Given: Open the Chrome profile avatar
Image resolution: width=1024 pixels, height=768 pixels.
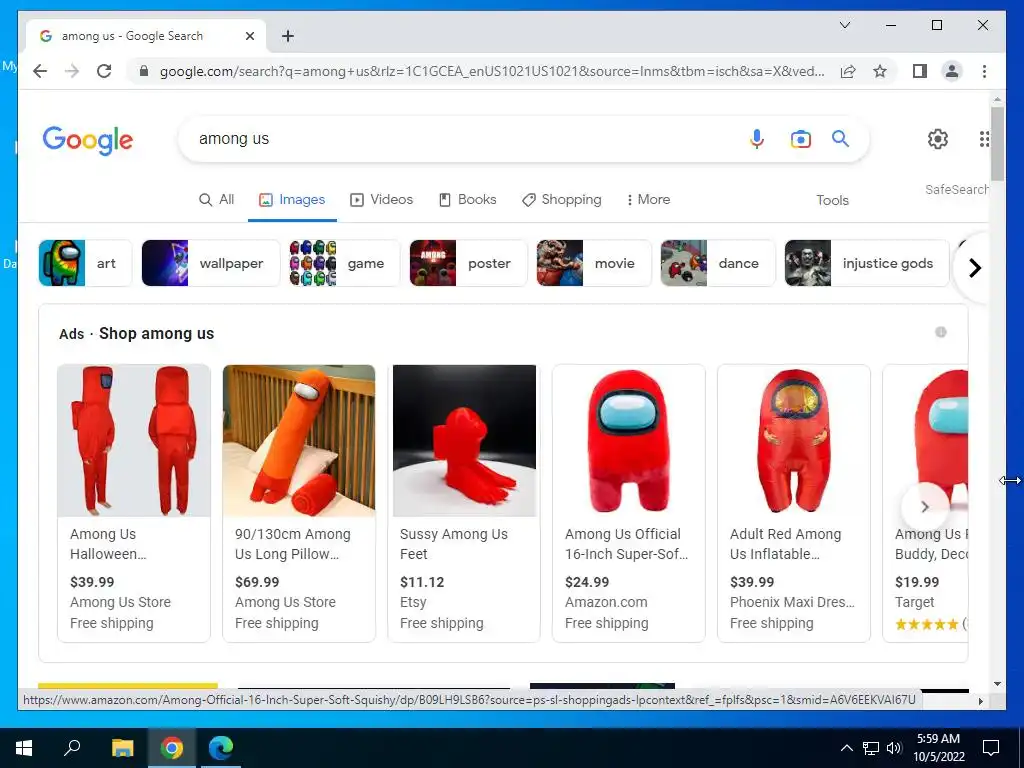Looking at the screenshot, I should (952, 71).
